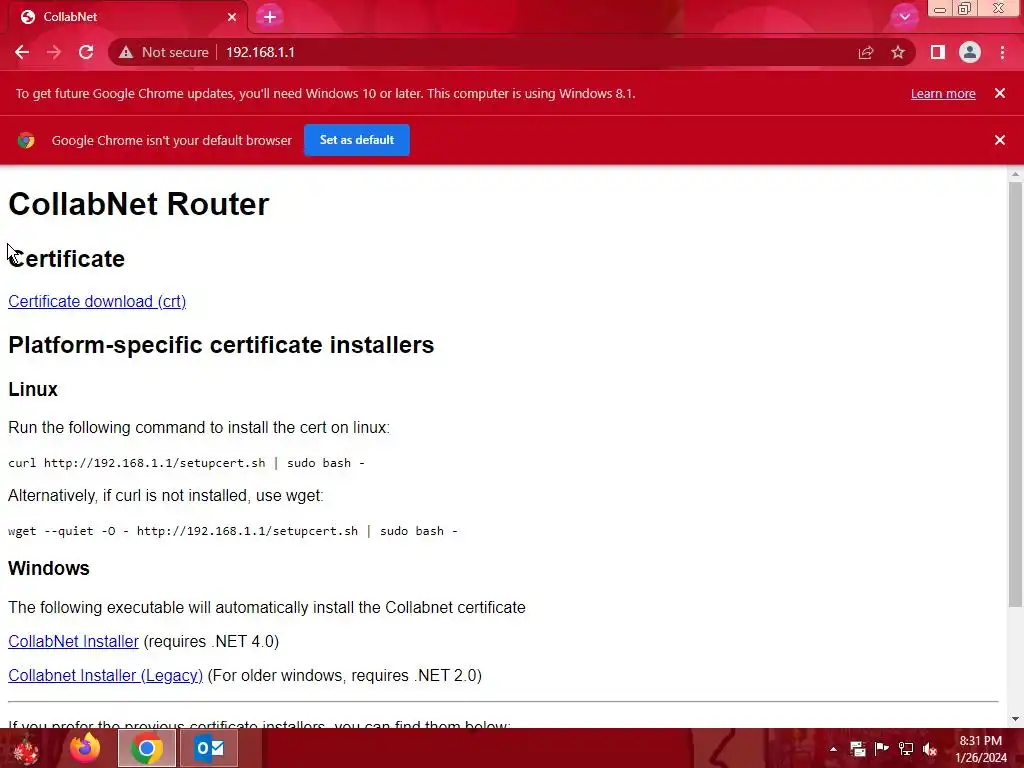1024x768 pixels.
Task: Click the Platform-specific certificate installers heading
Action: click(221, 345)
